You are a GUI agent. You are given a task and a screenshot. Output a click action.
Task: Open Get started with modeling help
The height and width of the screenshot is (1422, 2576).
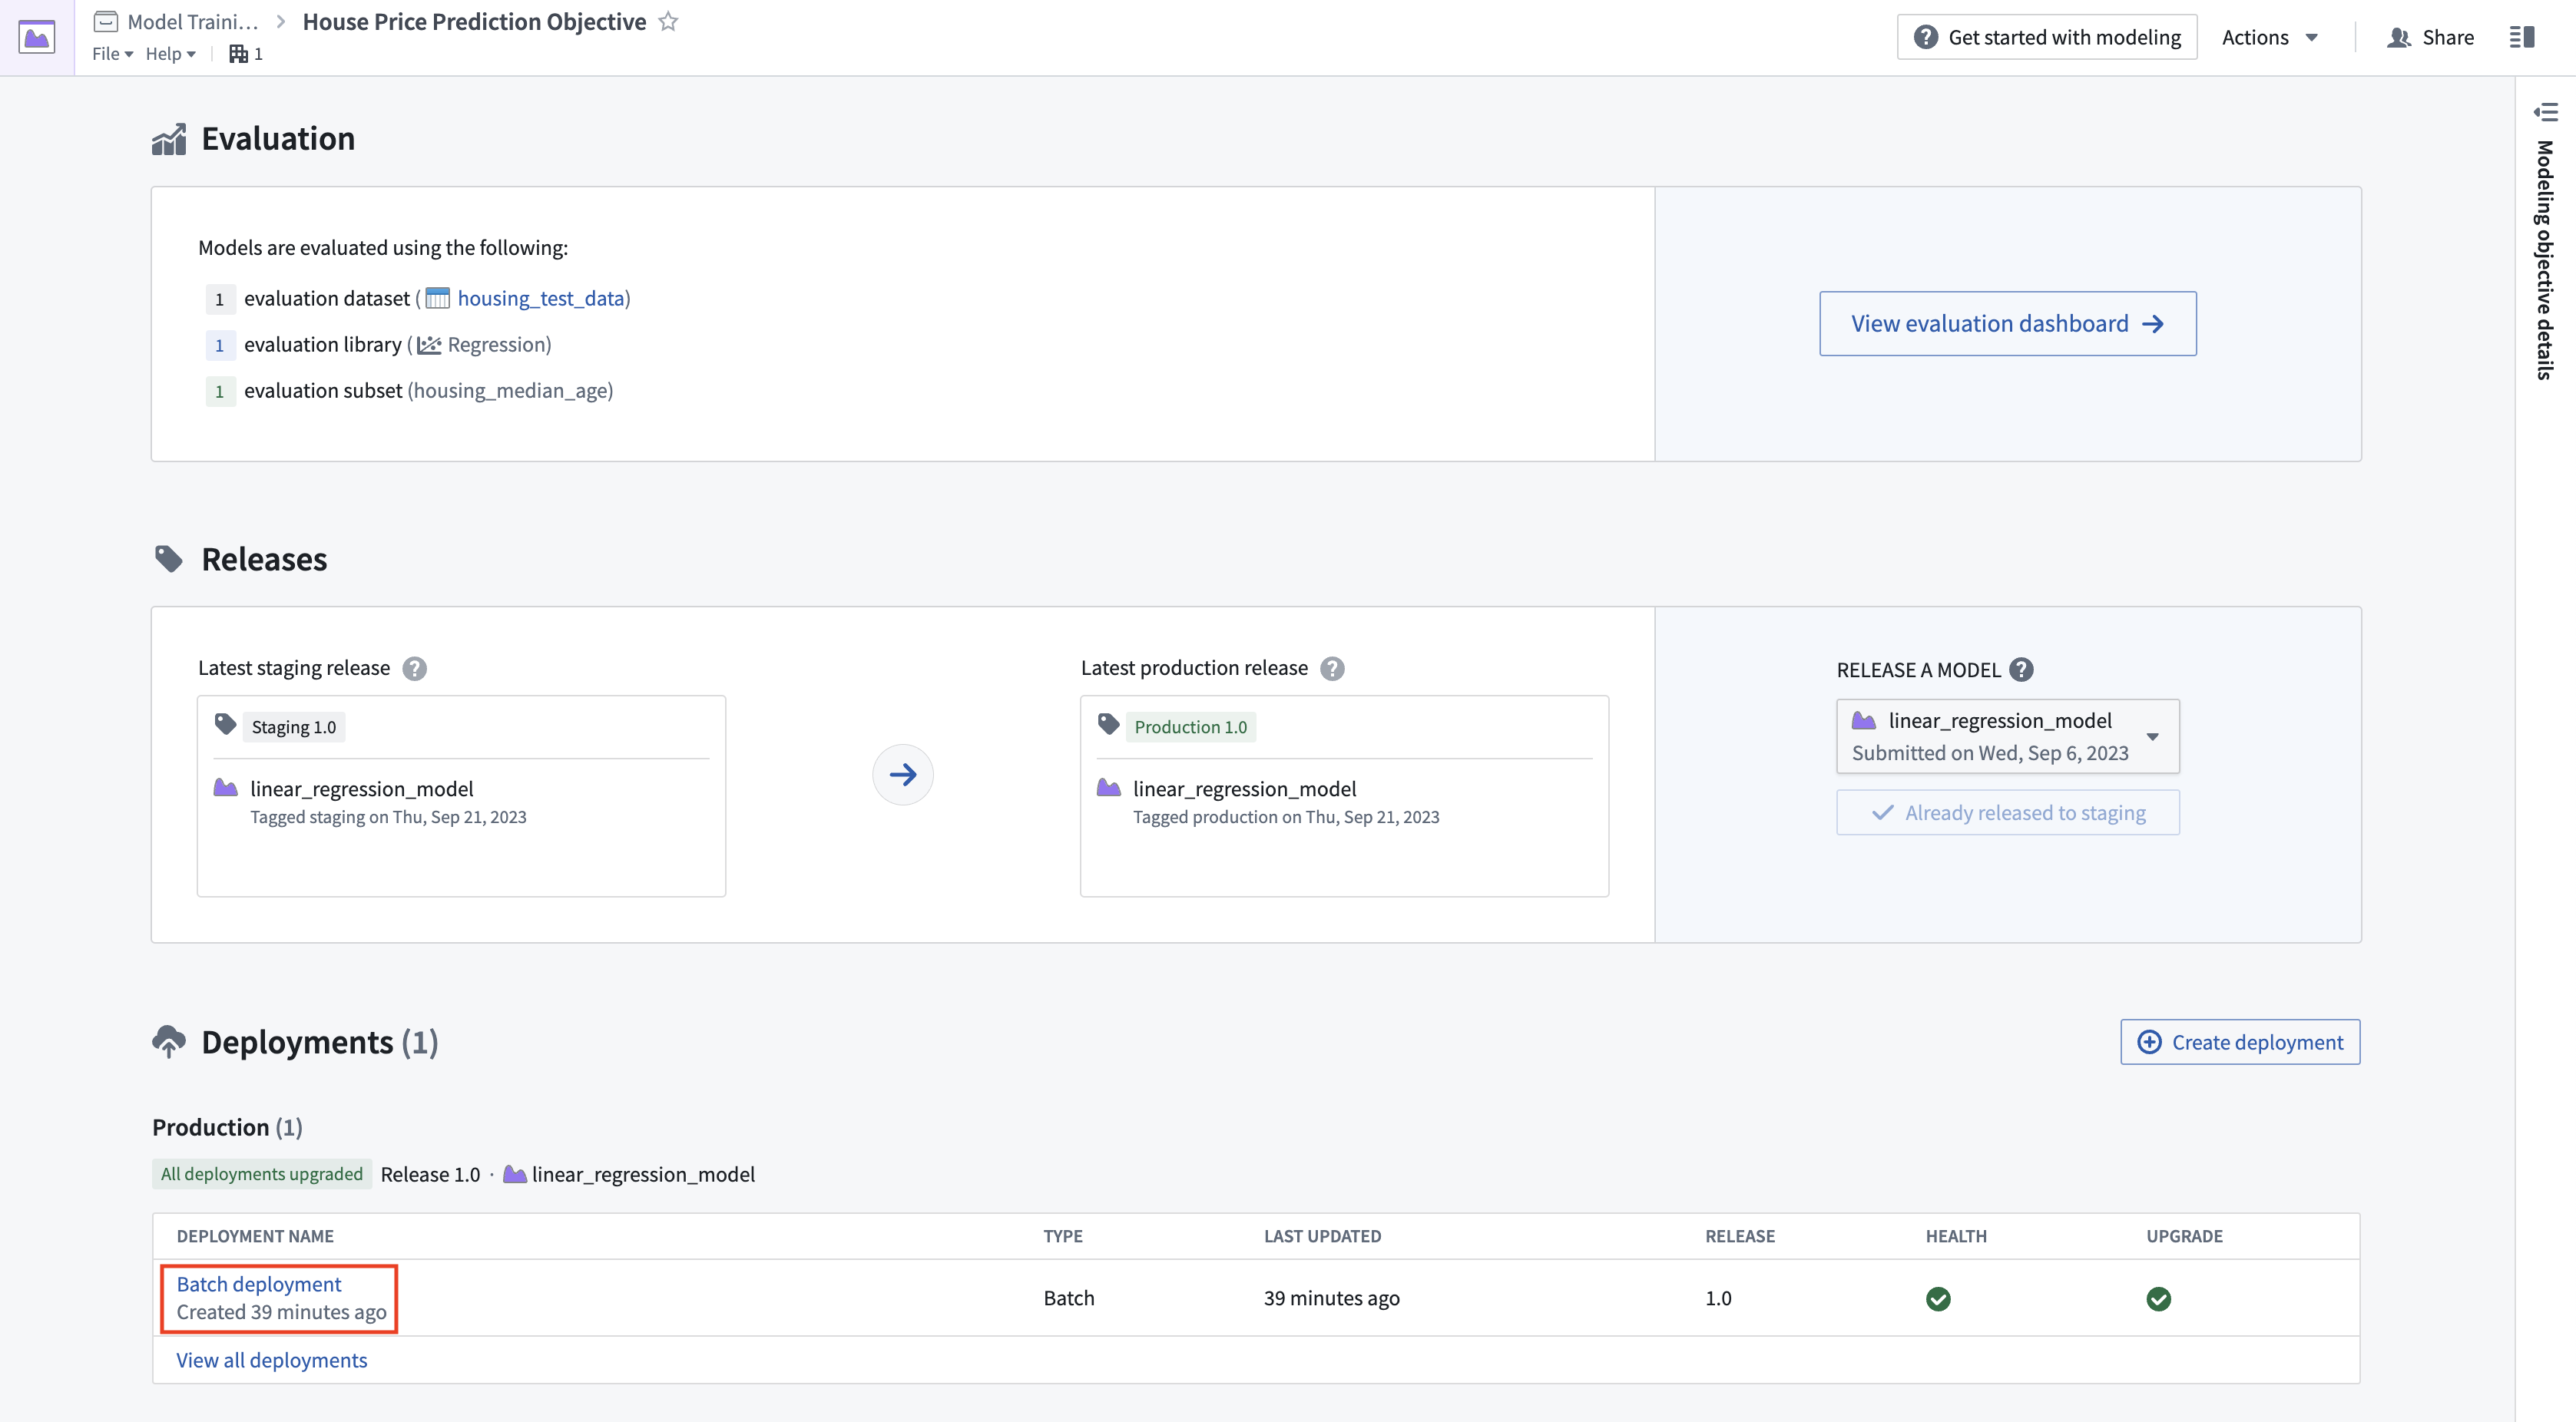coord(2046,37)
